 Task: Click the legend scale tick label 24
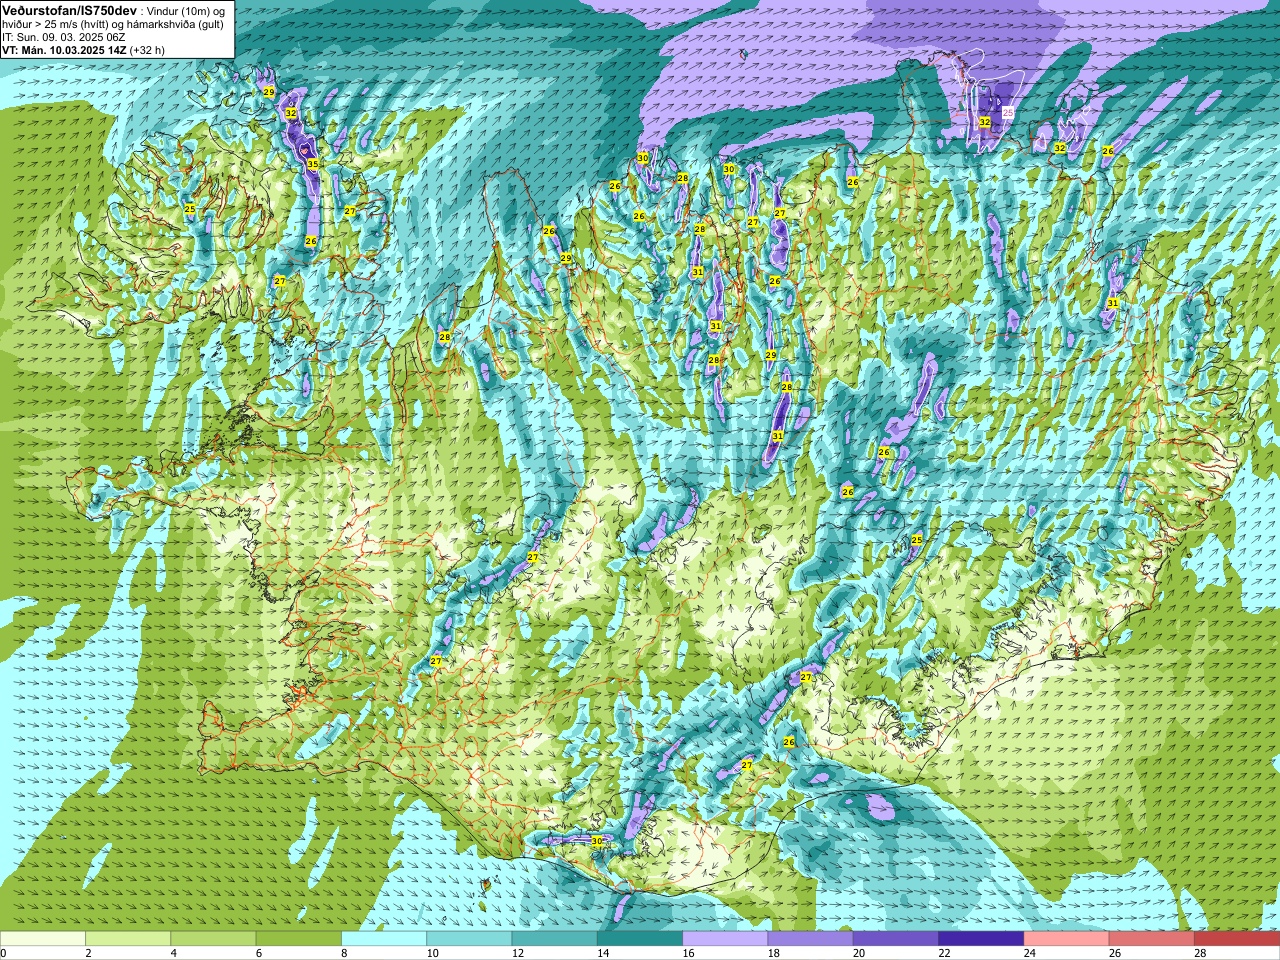click(1030, 953)
